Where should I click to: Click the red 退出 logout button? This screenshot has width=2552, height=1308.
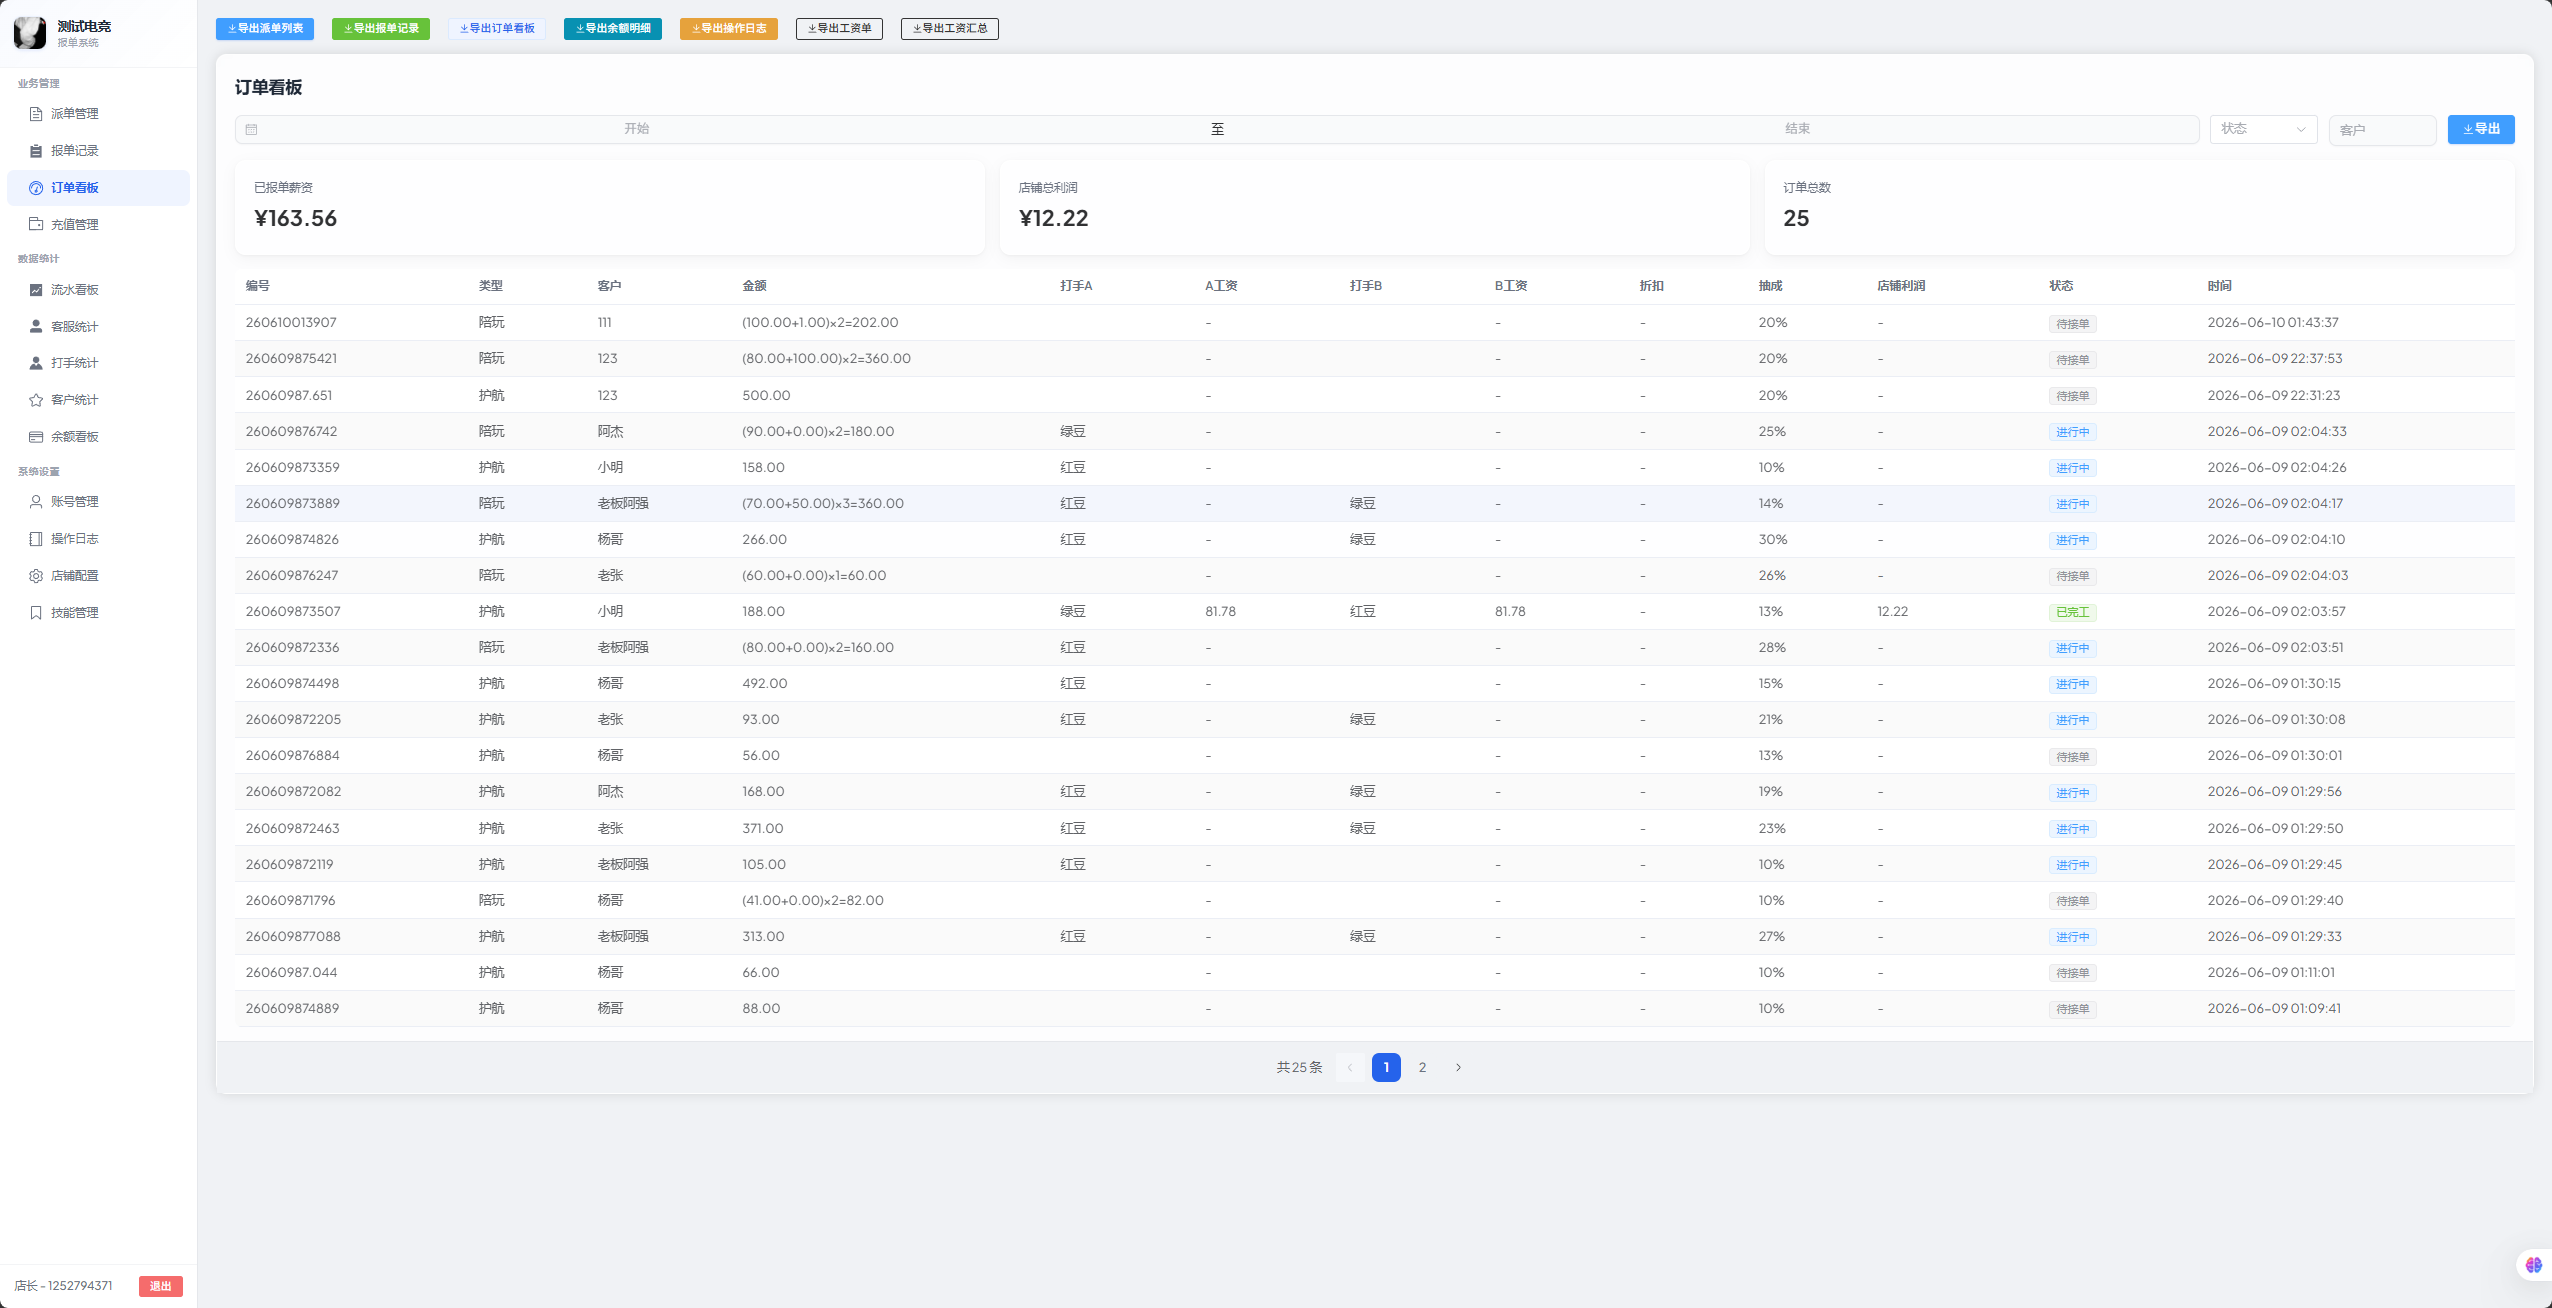point(161,1286)
